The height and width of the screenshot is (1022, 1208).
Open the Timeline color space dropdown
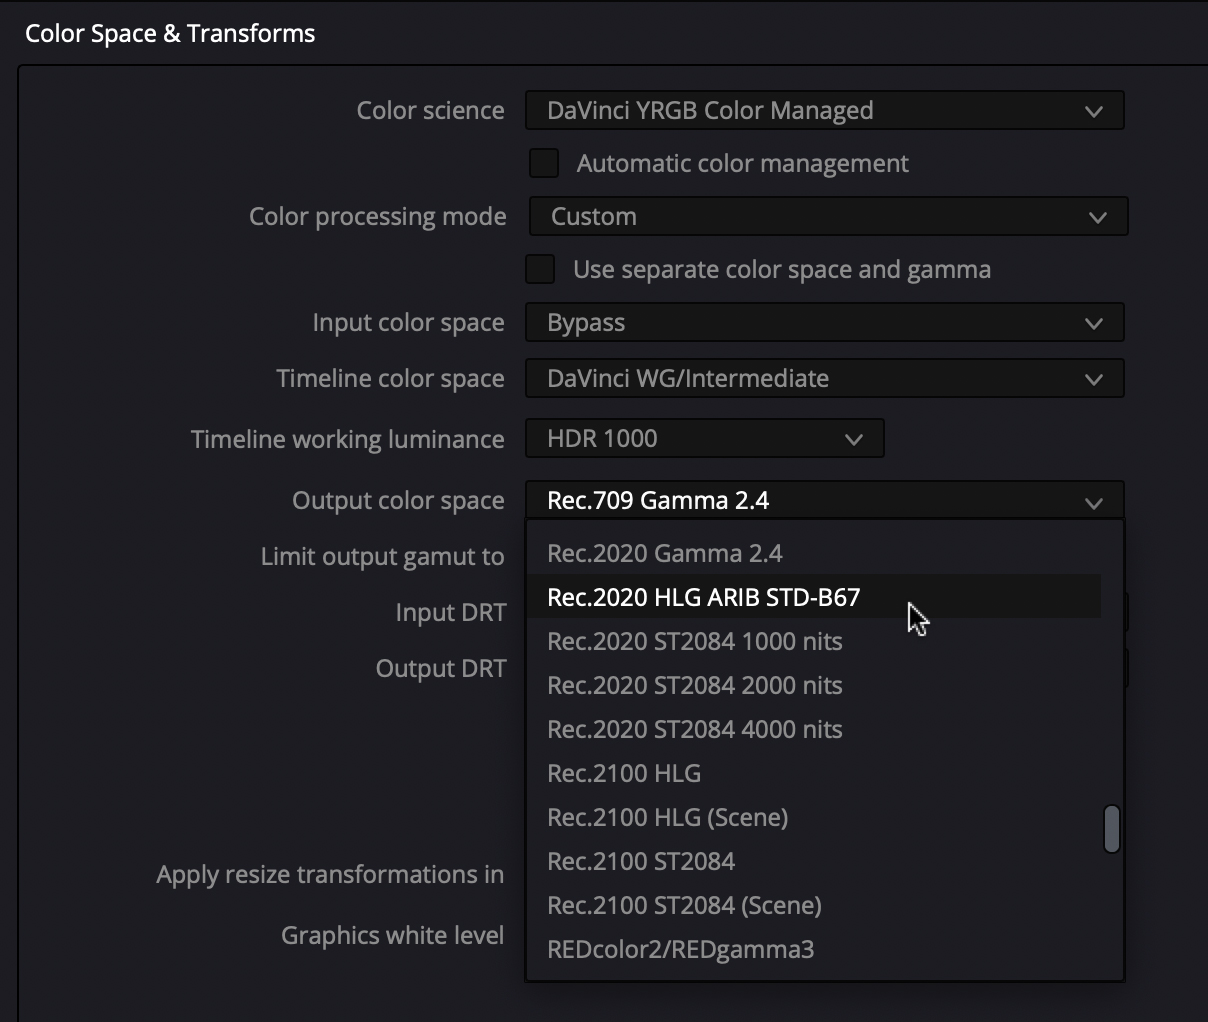(x=824, y=378)
